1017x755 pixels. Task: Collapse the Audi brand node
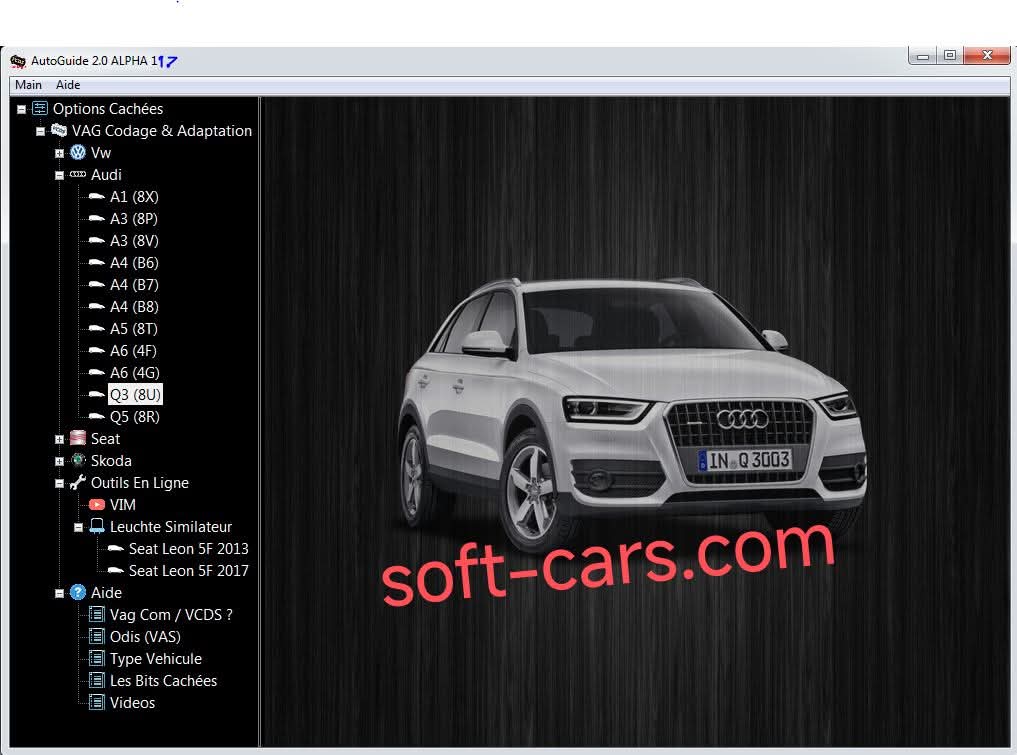[x=59, y=175]
